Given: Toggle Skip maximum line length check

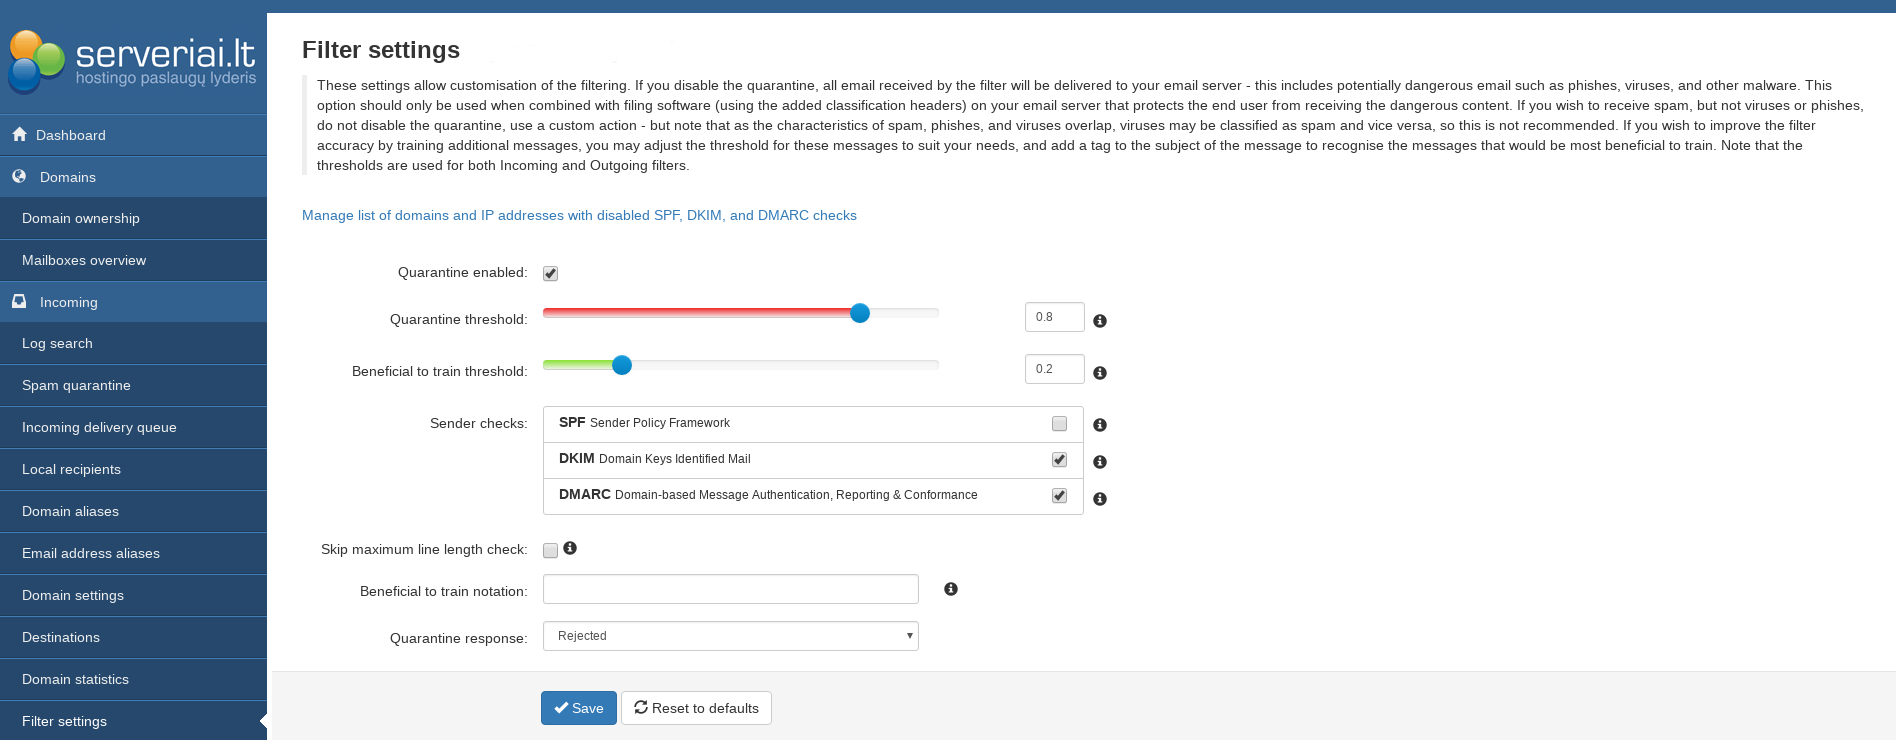Looking at the screenshot, I should (x=550, y=551).
